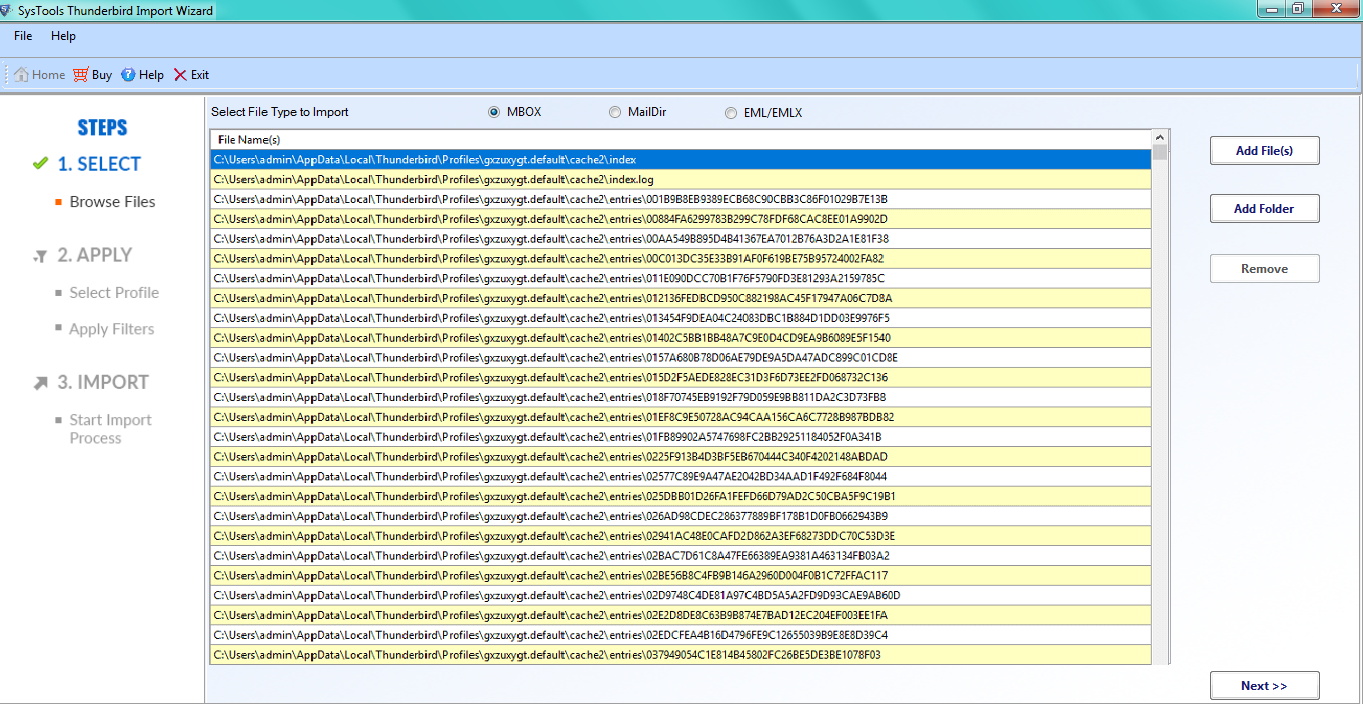Go to the Browse Files step
The image size is (1363, 704).
[112, 201]
